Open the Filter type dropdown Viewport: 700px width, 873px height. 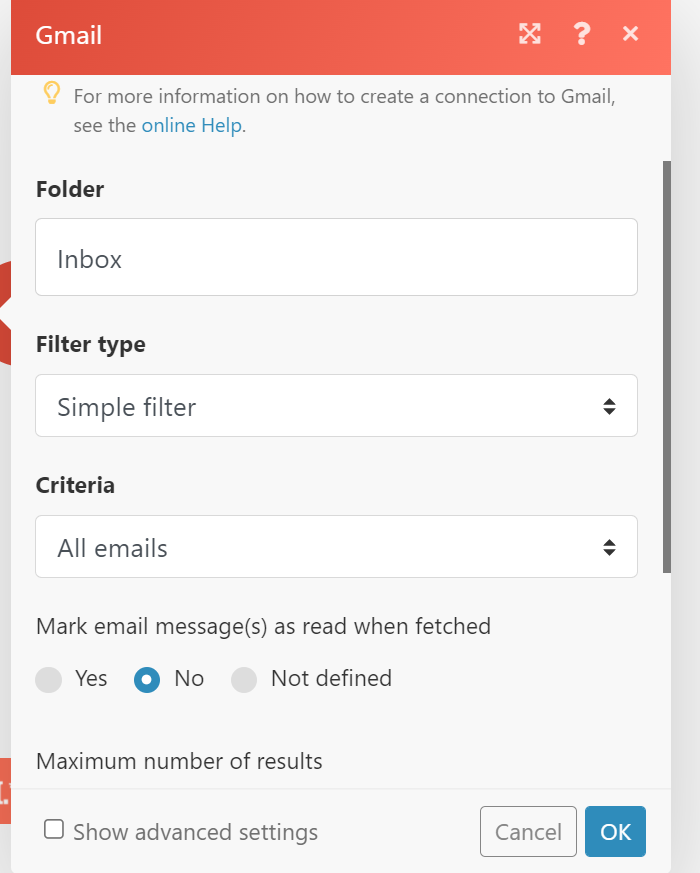click(336, 406)
